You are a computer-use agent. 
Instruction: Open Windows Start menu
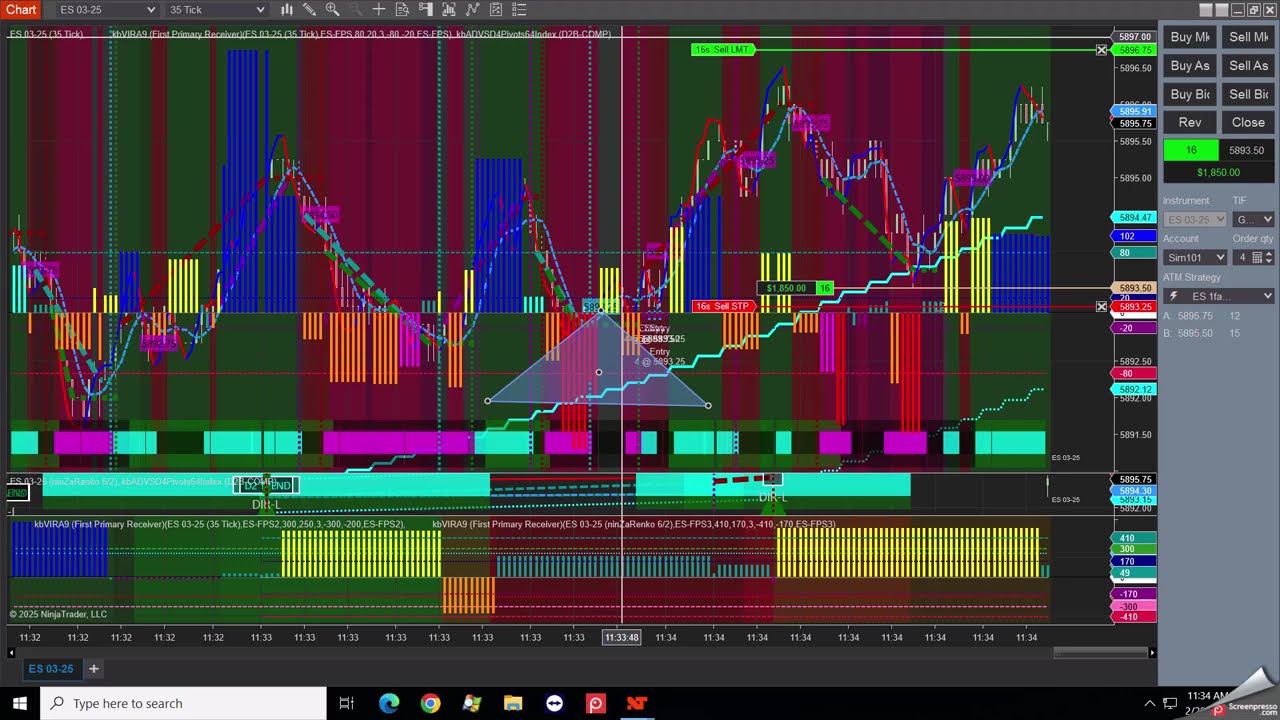pyautogui.click(x=19, y=703)
